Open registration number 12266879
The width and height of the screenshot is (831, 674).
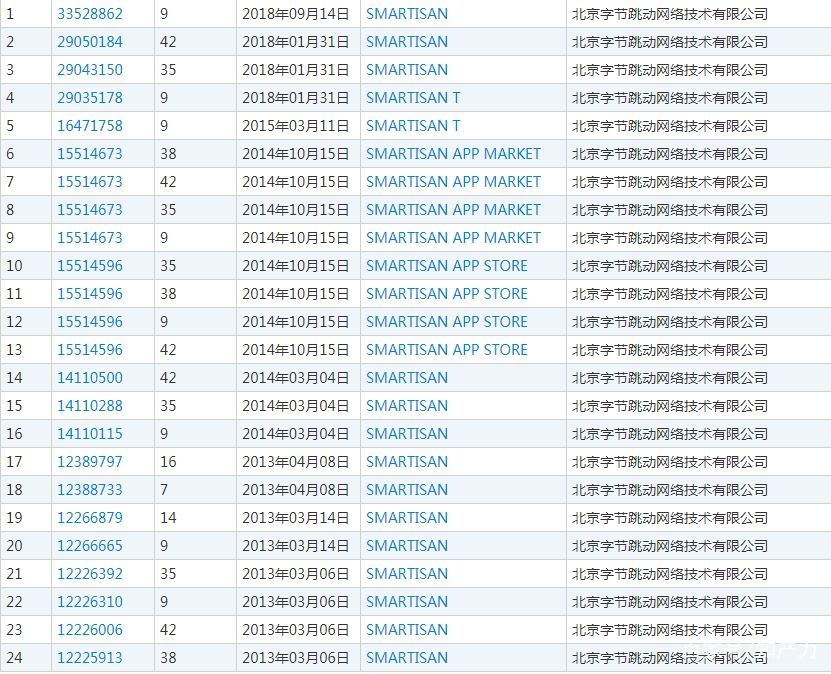[x=90, y=518]
